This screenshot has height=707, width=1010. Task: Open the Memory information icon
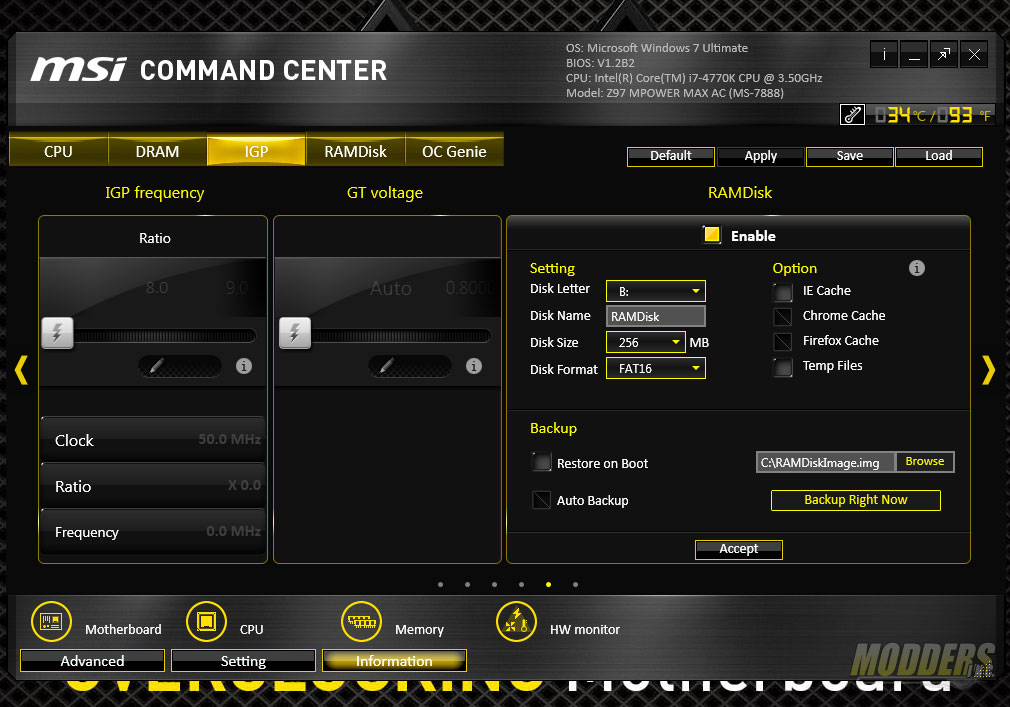coord(361,621)
